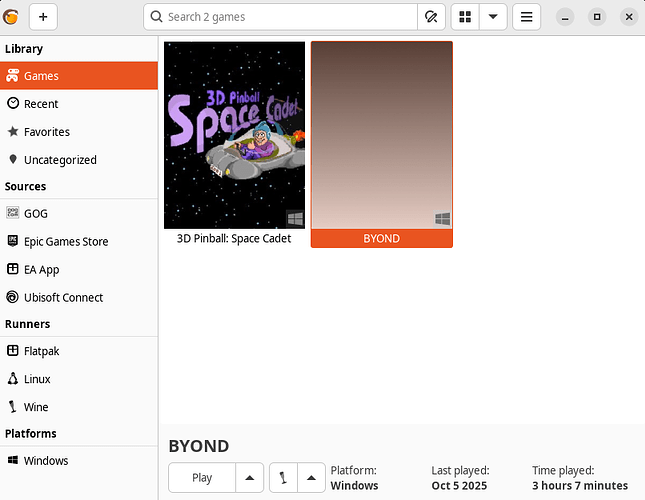Click the Wine glass runner button
The height and width of the screenshot is (500, 645).
[283, 478]
